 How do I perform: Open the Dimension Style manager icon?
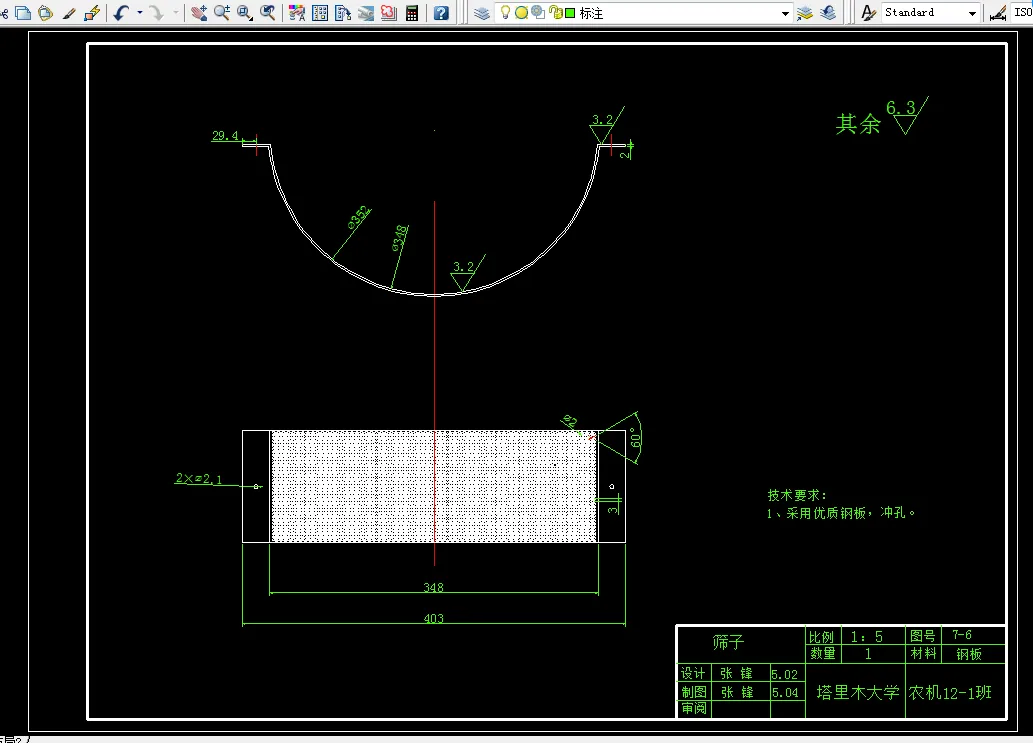(x=998, y=13)
